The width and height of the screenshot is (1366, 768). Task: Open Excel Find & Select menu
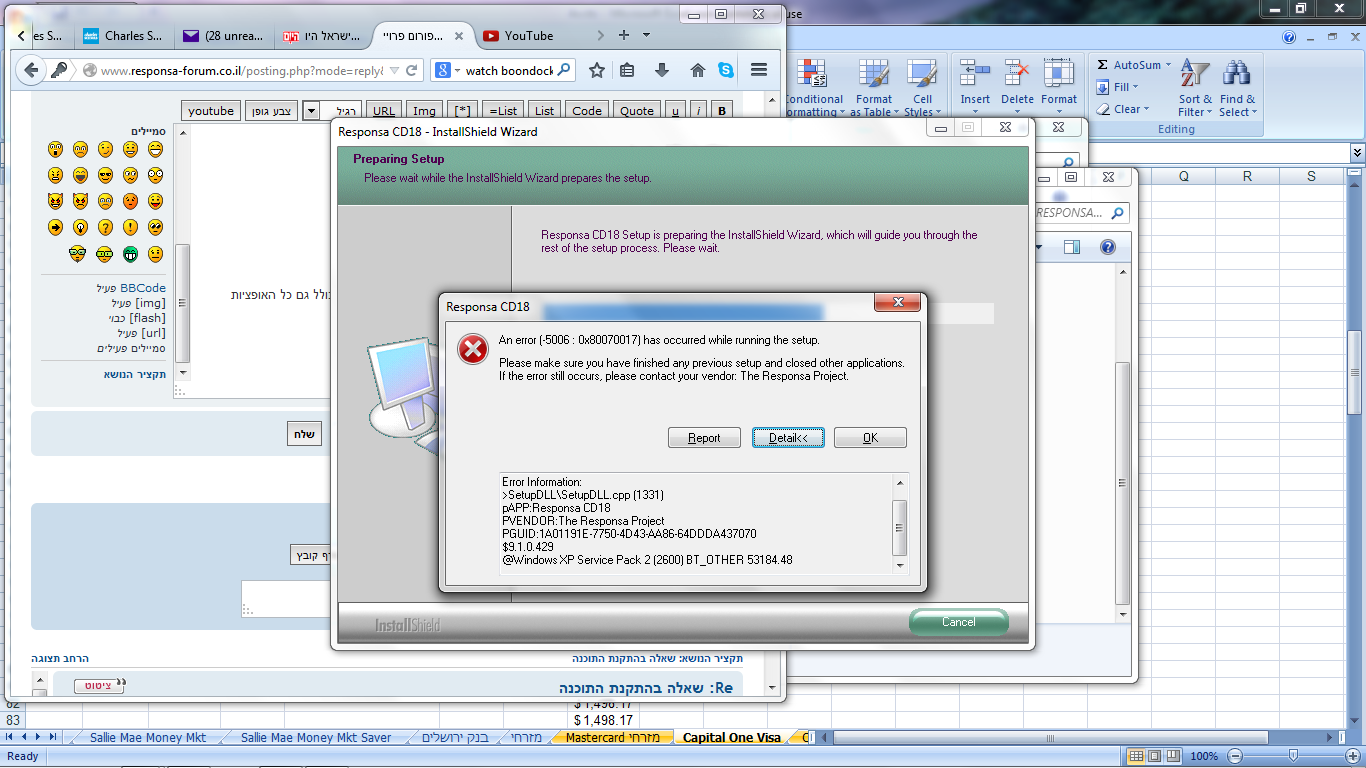coord(1238,88)
